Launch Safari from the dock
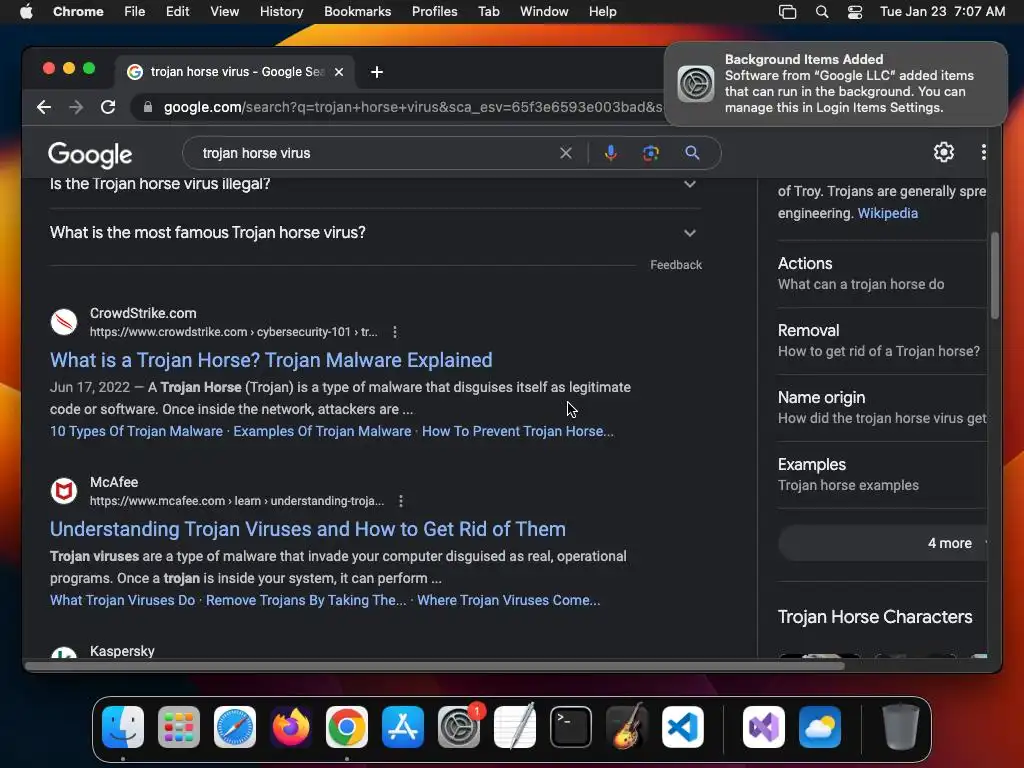The width and height of the screenshot is (1024, 768). point(234,727)
